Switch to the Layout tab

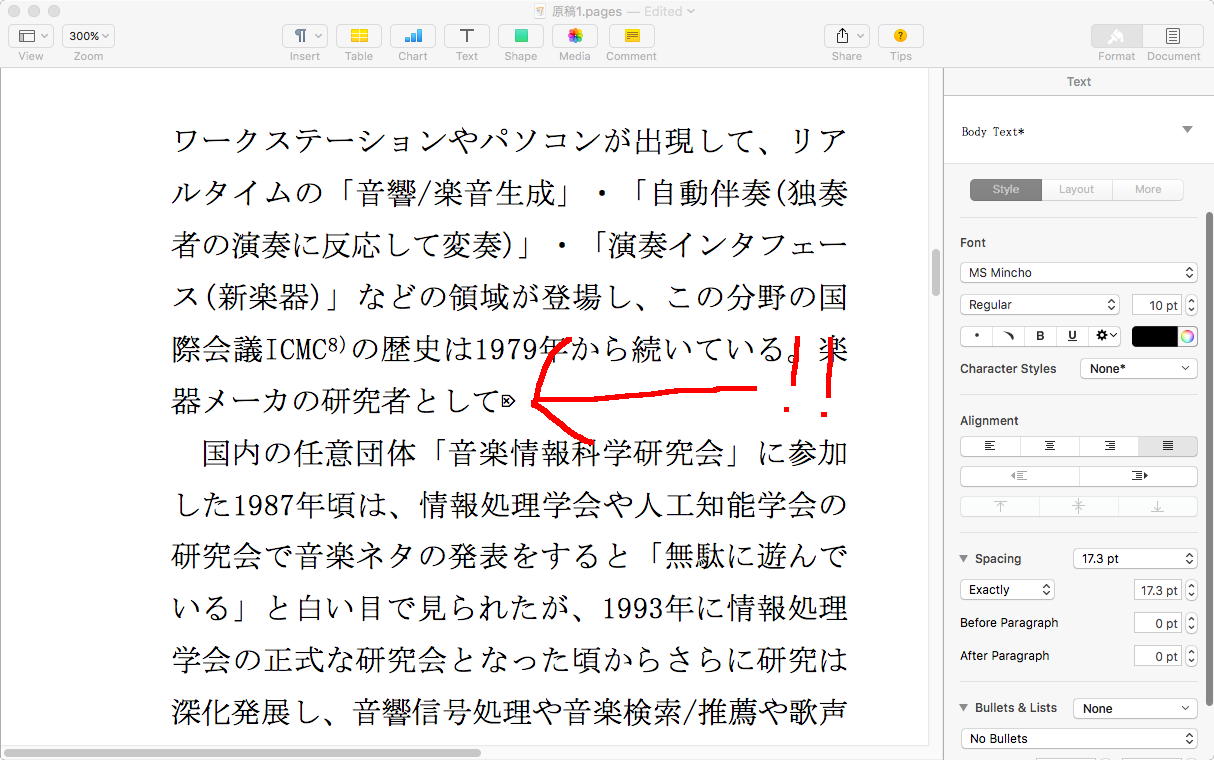point(1076,190)
